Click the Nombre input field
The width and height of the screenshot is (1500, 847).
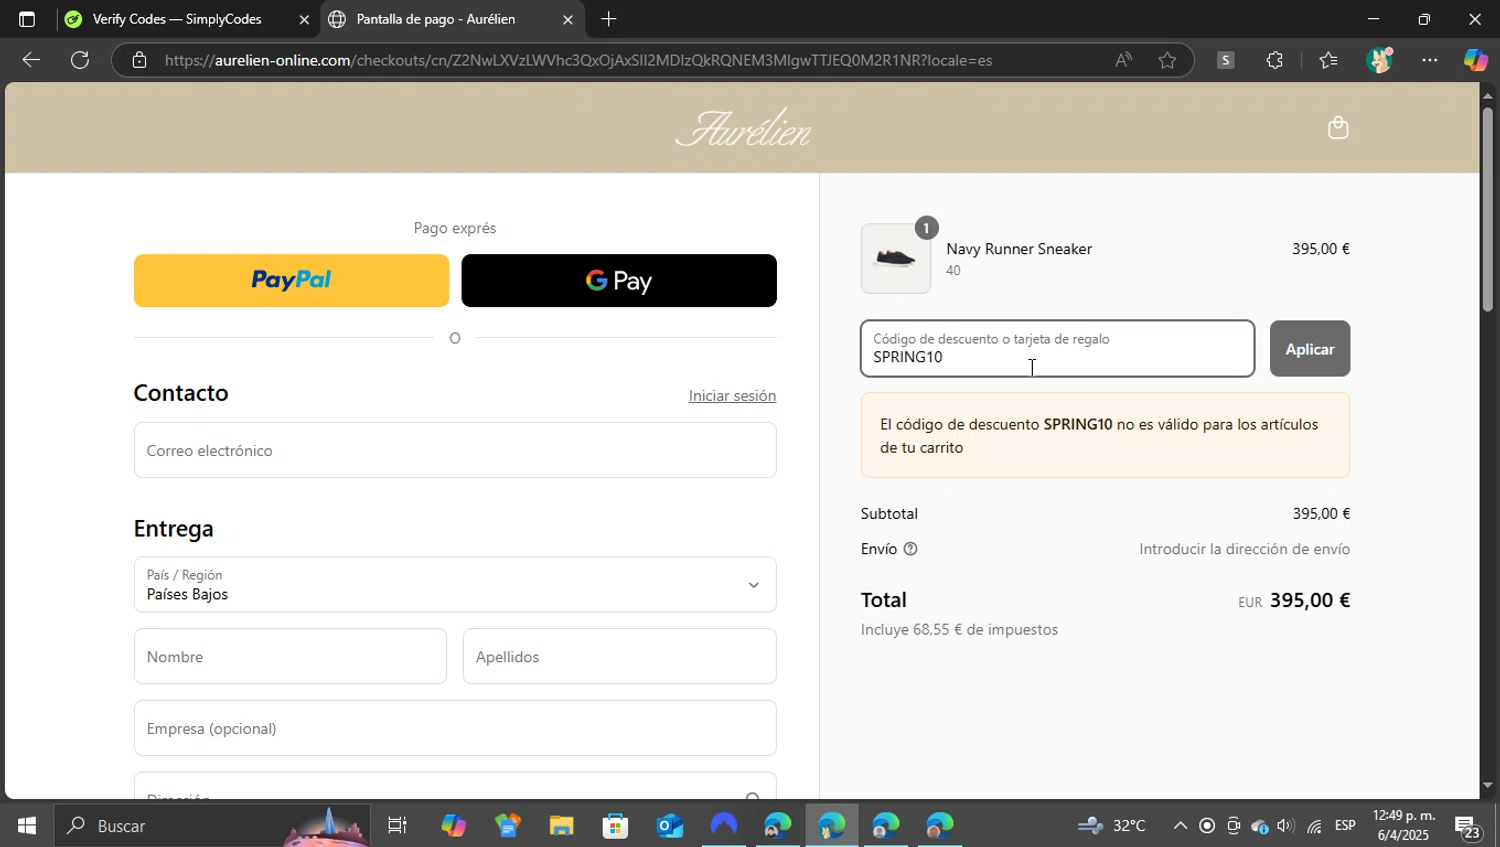tap(290, 657)
